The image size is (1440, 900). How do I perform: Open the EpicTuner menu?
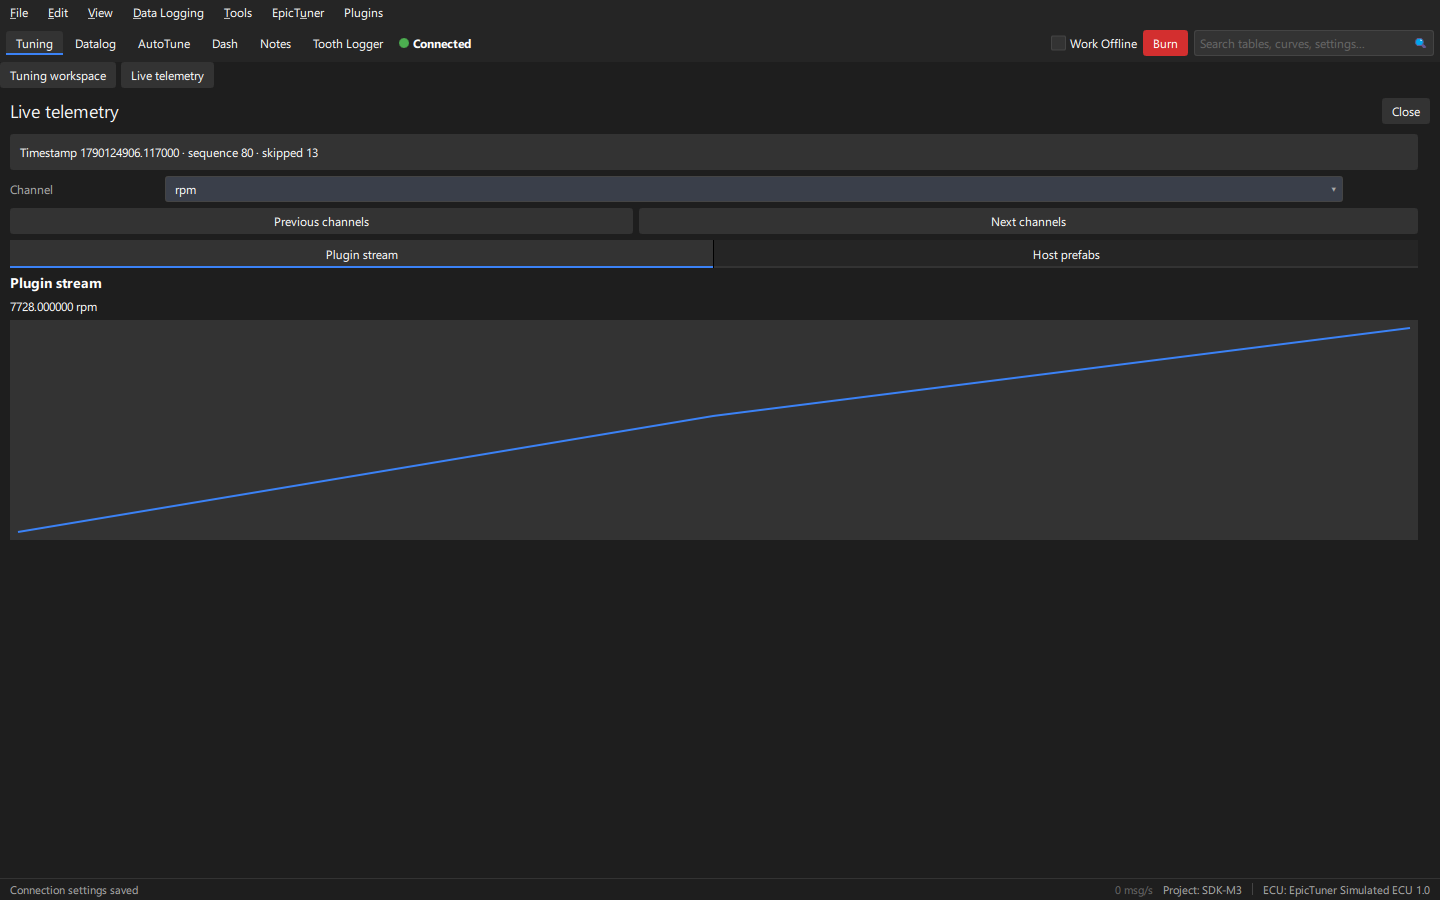[298, 13]
